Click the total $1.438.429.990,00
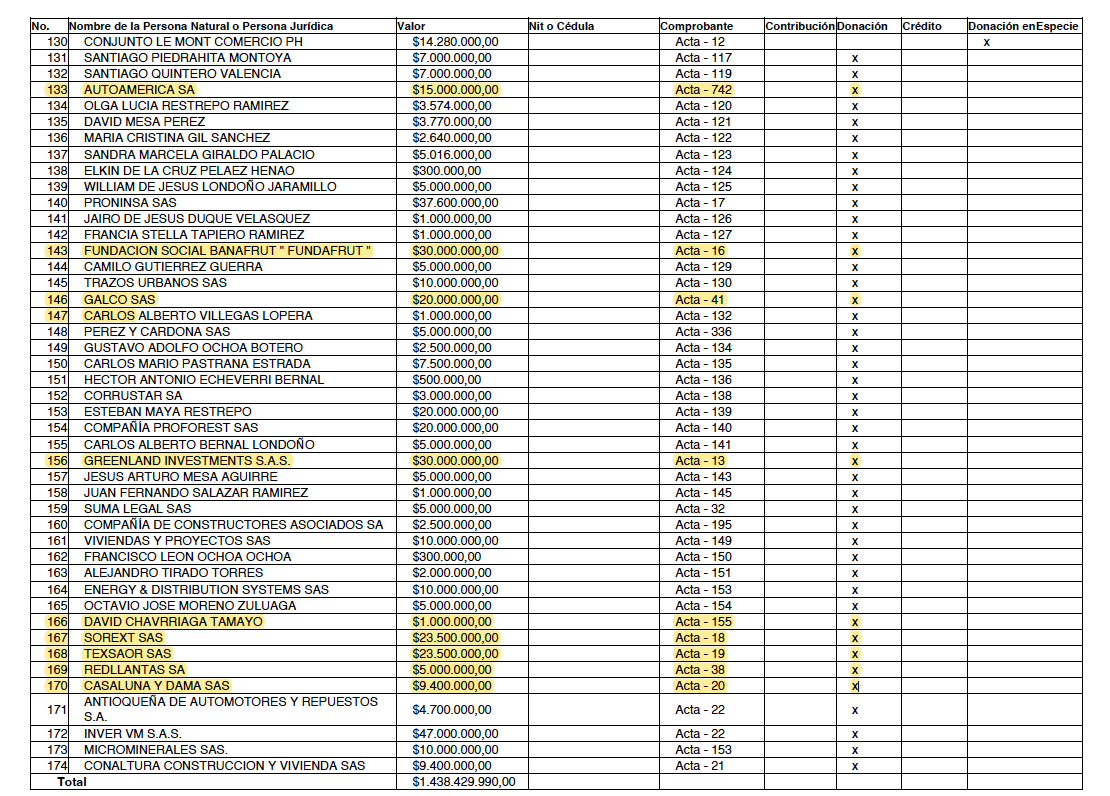The image size is (1110, 796). point(464,782)
